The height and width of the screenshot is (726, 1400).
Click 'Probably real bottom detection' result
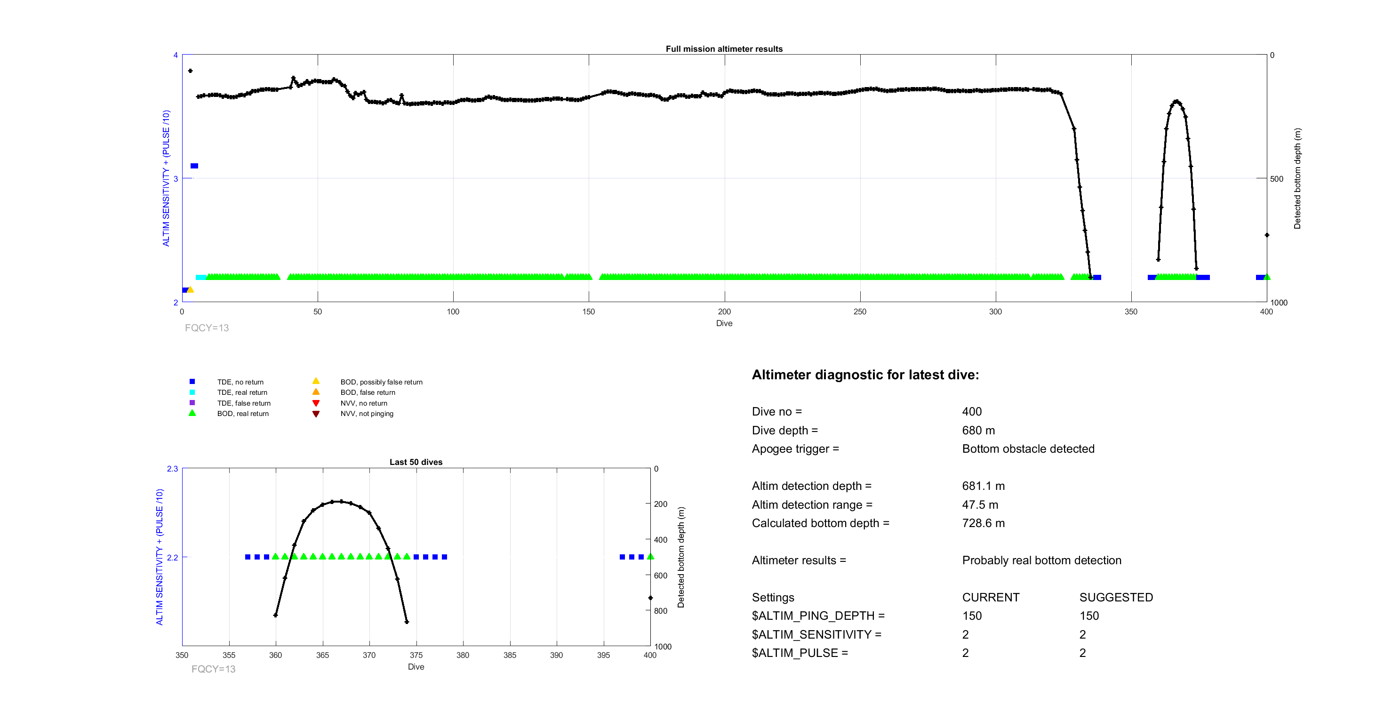coord(1042,560)
